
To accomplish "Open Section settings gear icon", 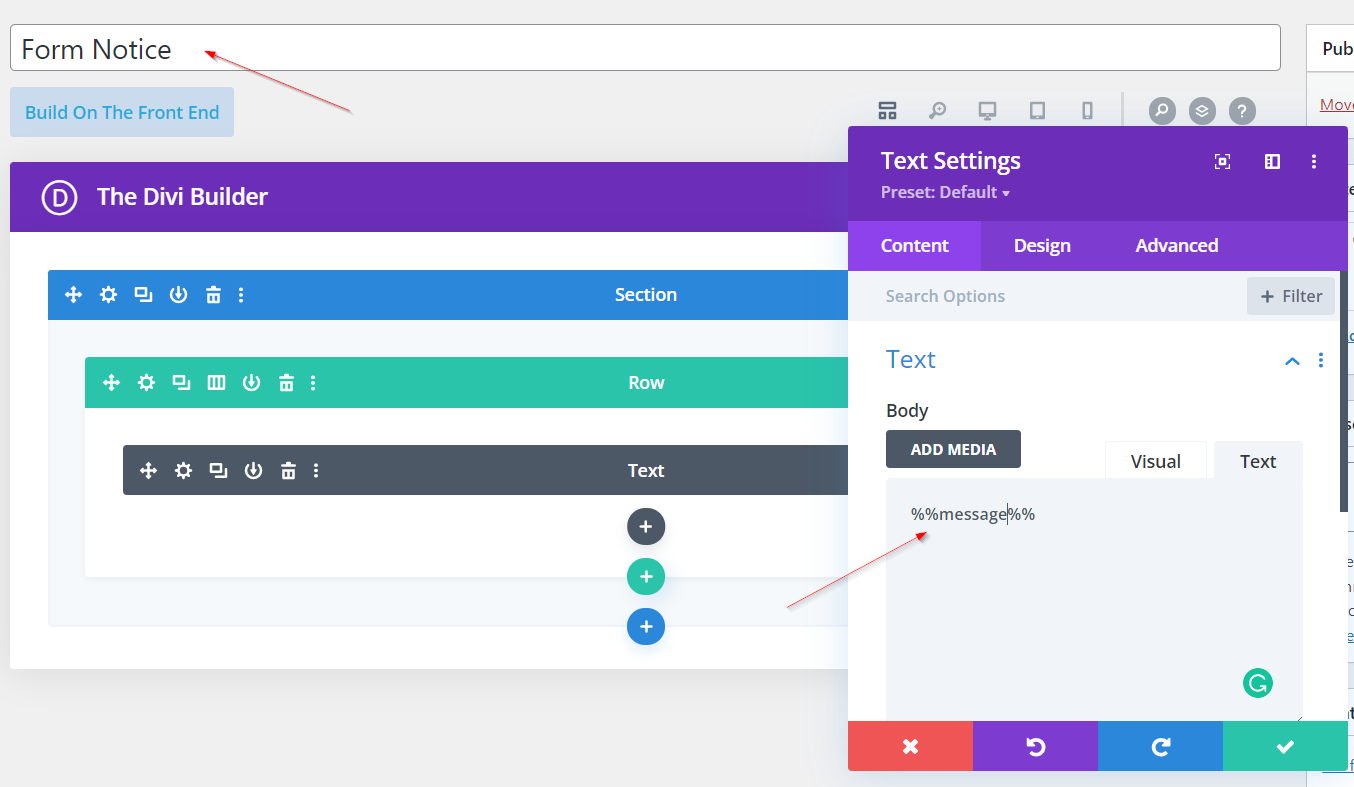I will [x=108, y=295].
